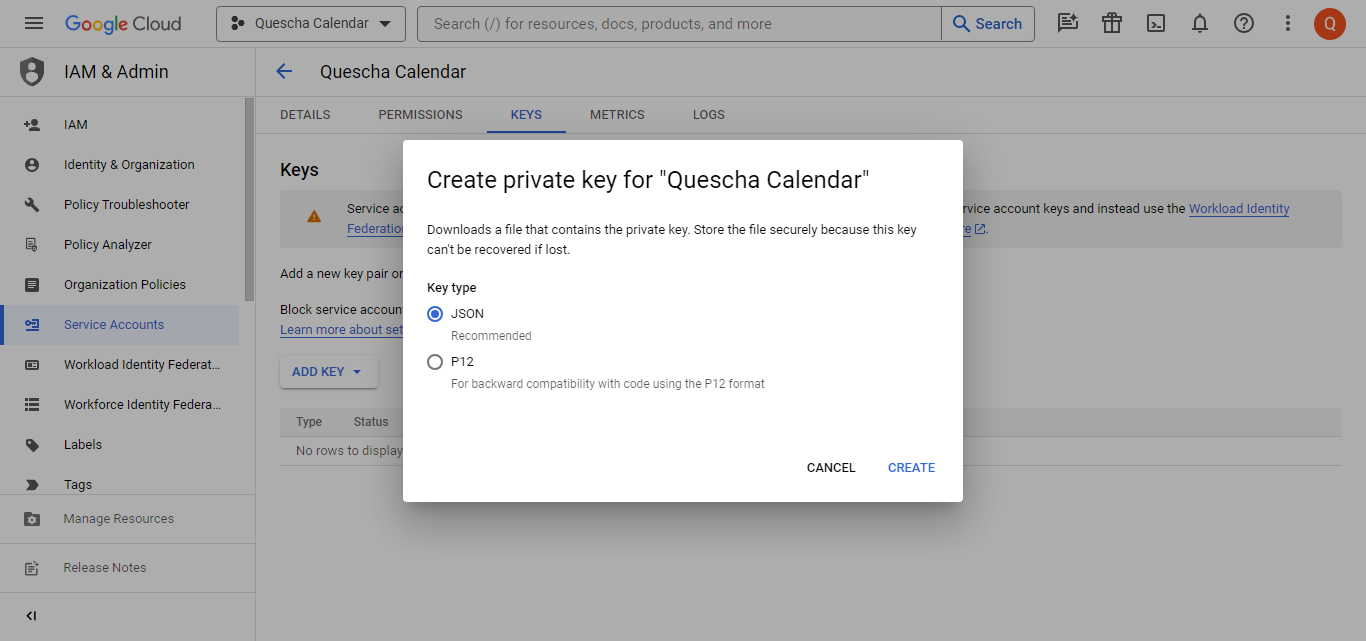Open Policy Troubleshooter in the sidebar
The height and width of the screenshot is (641, 1366).
(126, 205)
